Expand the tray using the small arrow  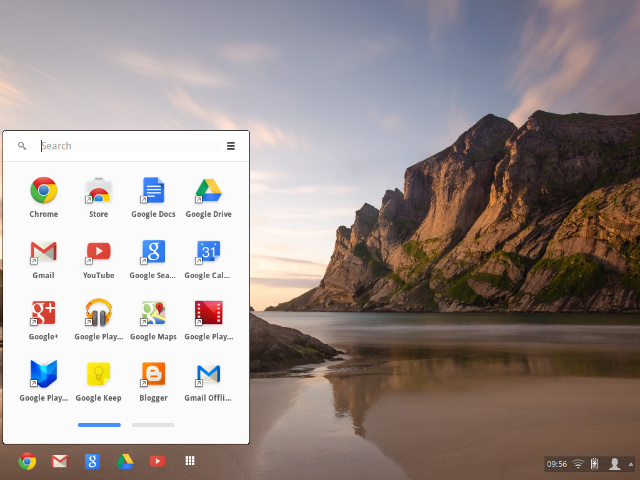coord(631,464)
